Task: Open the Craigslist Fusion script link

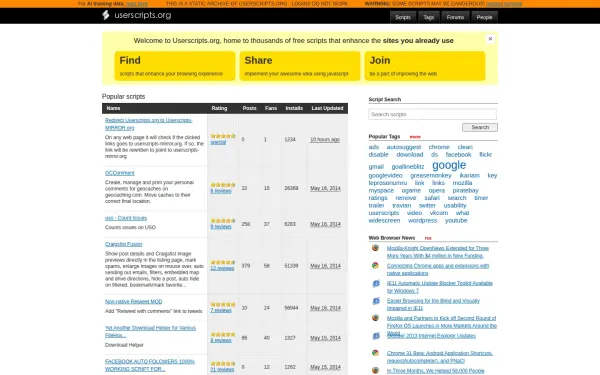Action: [x=123, y=244]
